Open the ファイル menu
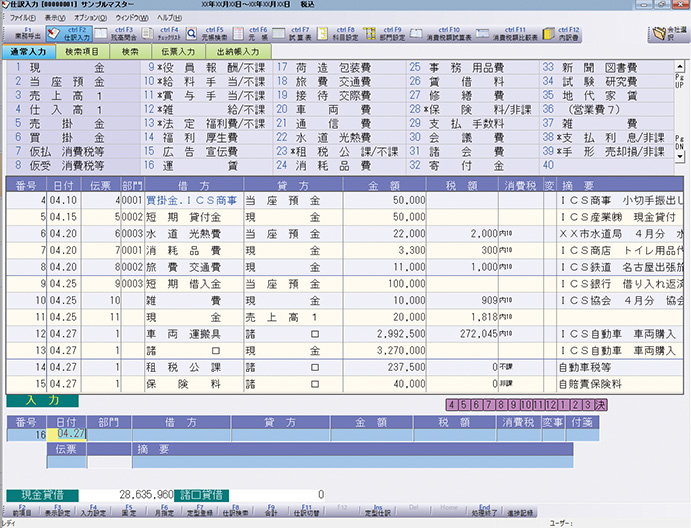Image resolution: width=691 pixels, height=528 pixels. point(21,18)
